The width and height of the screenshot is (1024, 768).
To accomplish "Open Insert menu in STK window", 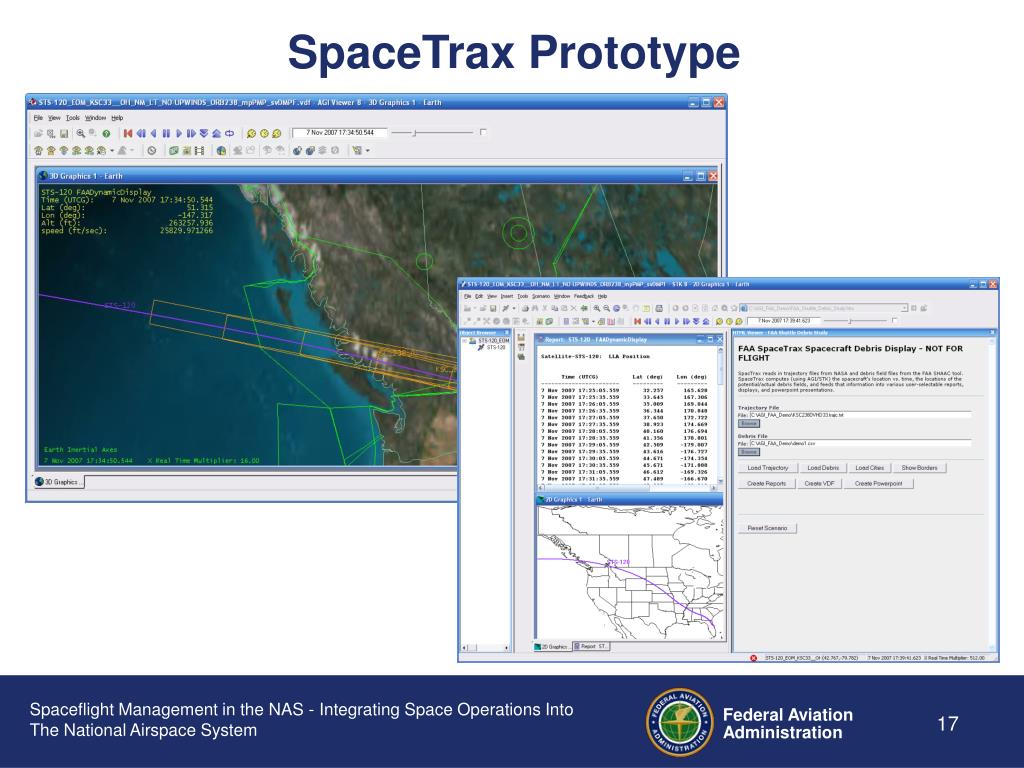I will click(507, 296).
